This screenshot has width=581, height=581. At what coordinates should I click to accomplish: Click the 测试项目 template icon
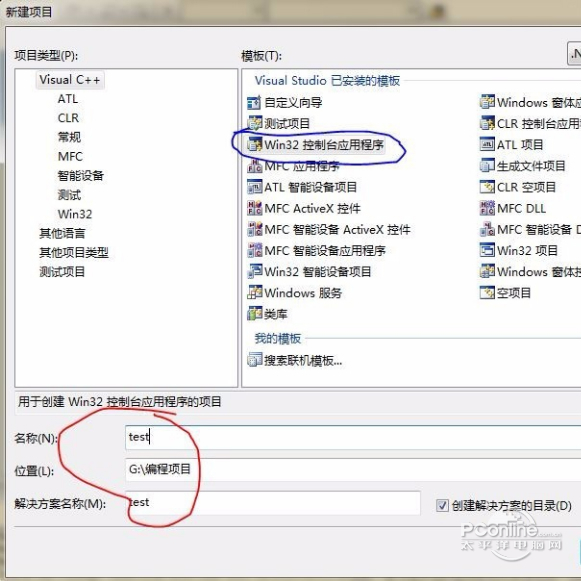point(254,123)
